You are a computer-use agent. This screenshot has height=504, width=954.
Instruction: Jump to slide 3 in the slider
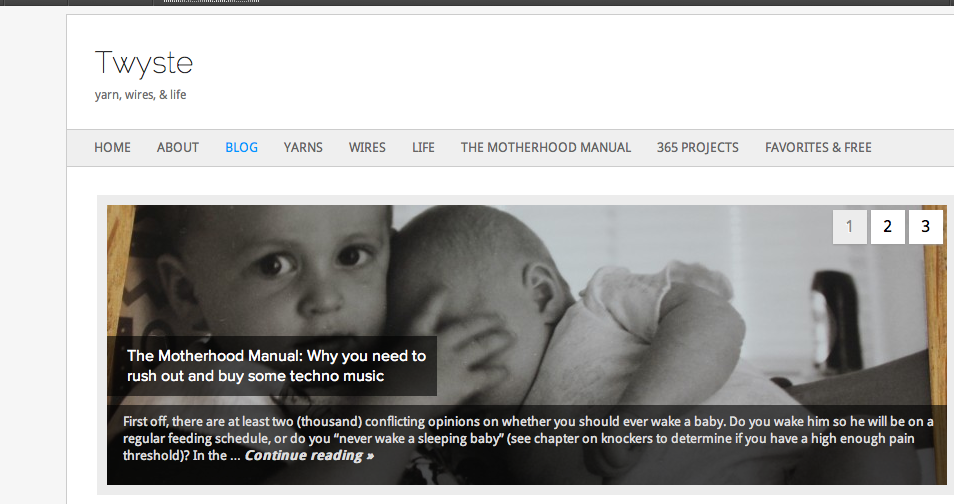(x=925, y=227)
